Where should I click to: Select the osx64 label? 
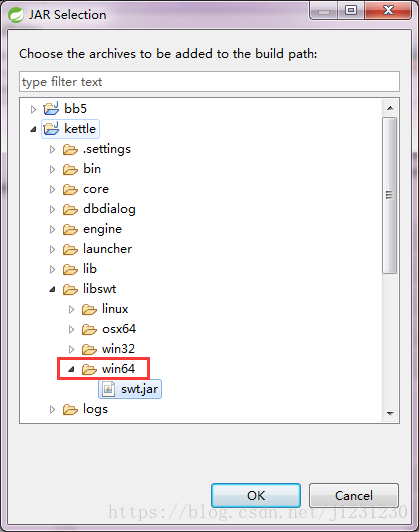tap(119, 329)
